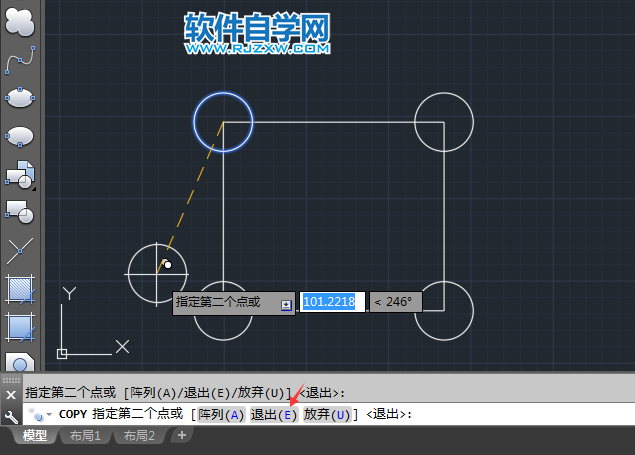Click the angle field showing 246°
This screenshot has width=635, height=455.
(396, 302)
